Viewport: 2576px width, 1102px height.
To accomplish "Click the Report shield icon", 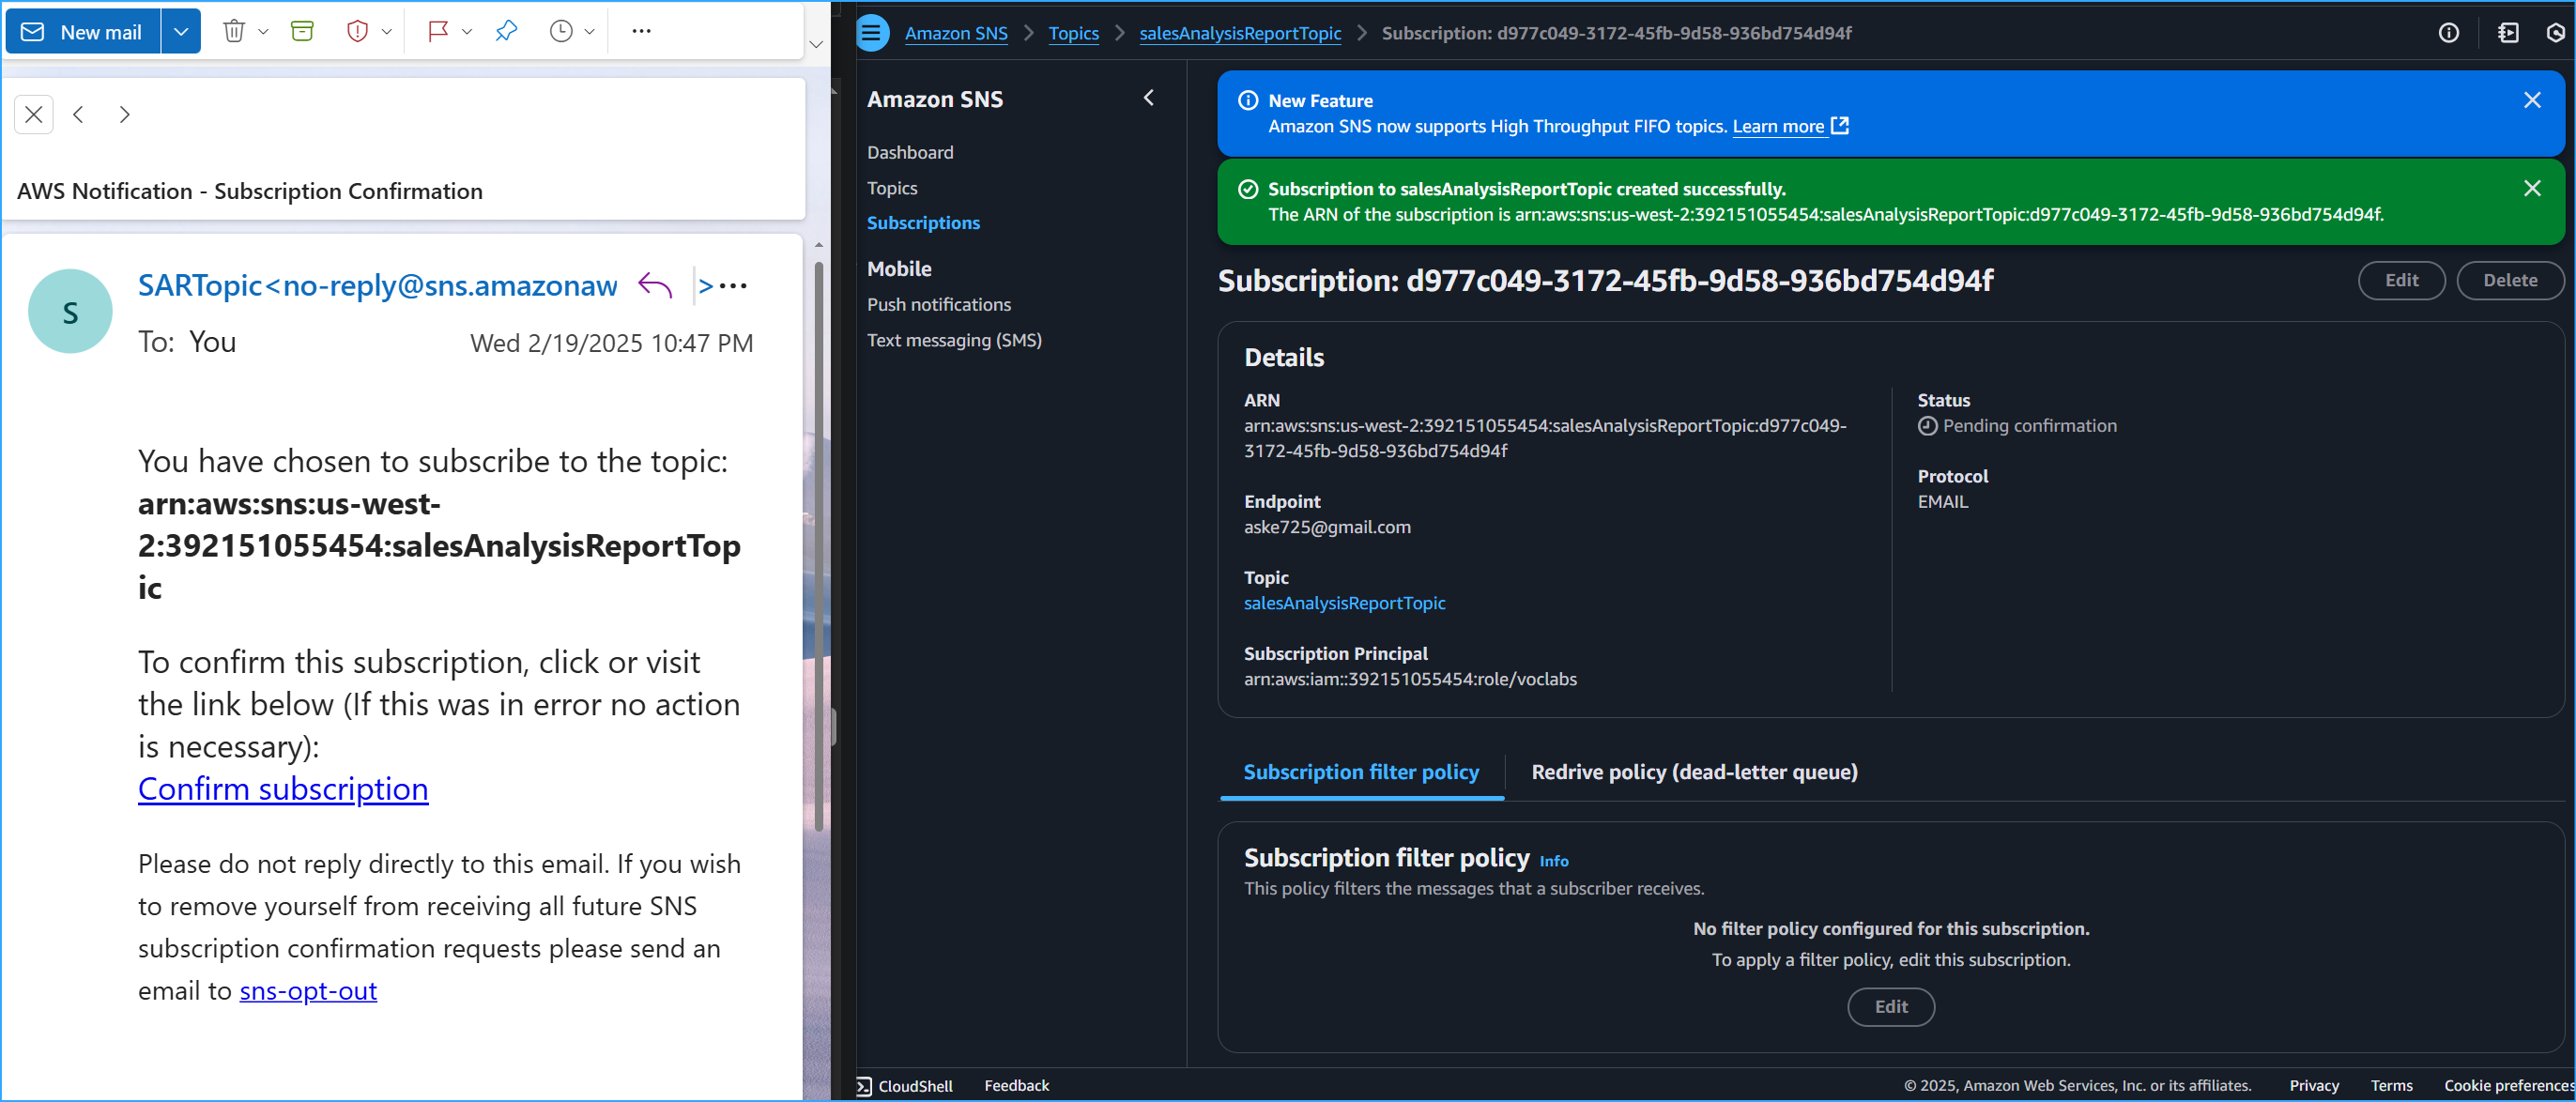I will 357,31.
